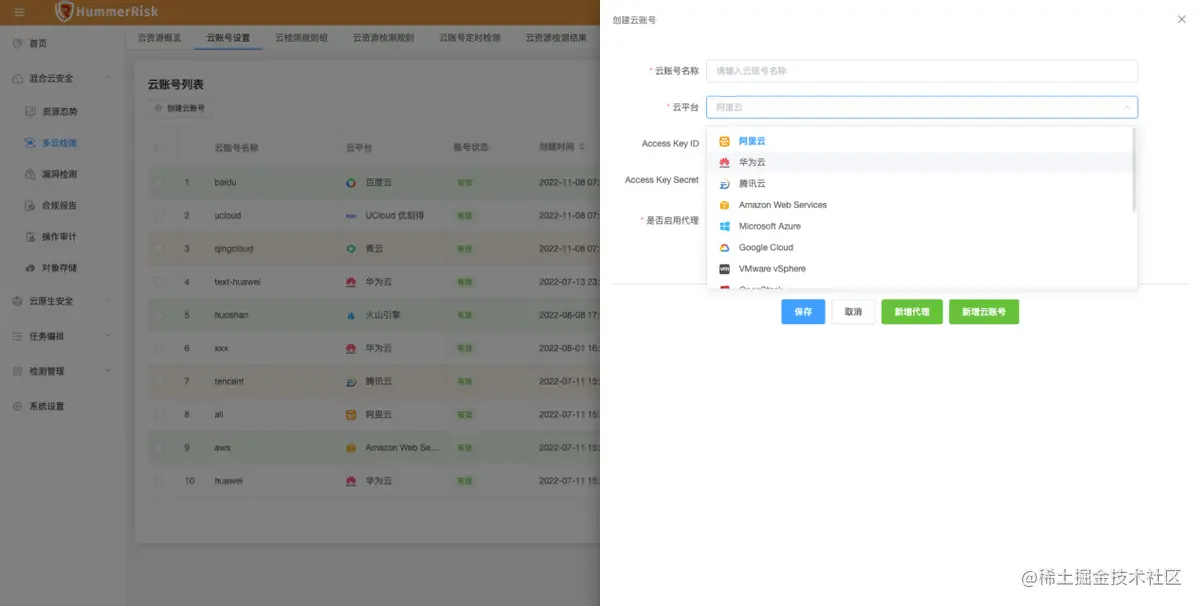Click Amazon icon in aws row
This screenshot has width=1200, height=606.
coord(351,448)
